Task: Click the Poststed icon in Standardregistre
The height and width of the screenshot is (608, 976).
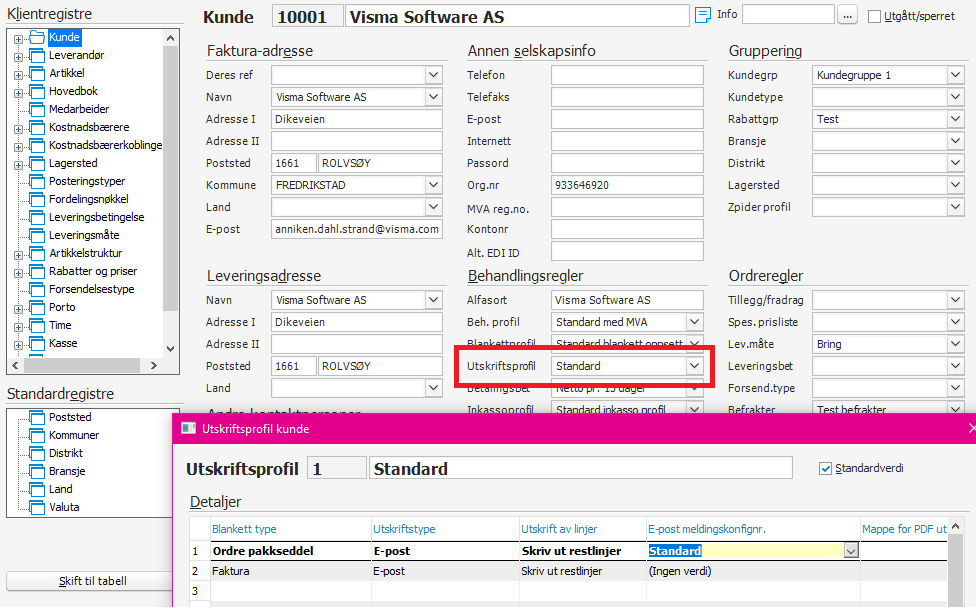Action: (37, 418)
